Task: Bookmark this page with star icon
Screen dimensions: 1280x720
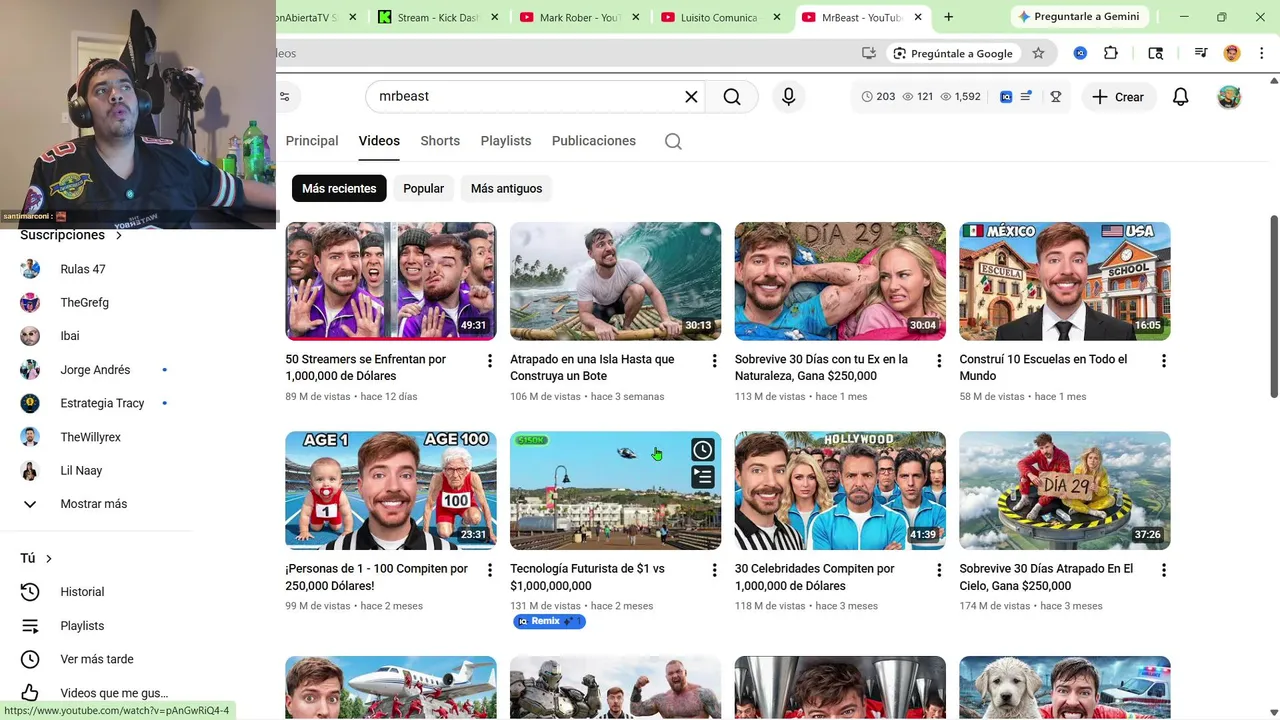Action: click(x=1038, y=53)
